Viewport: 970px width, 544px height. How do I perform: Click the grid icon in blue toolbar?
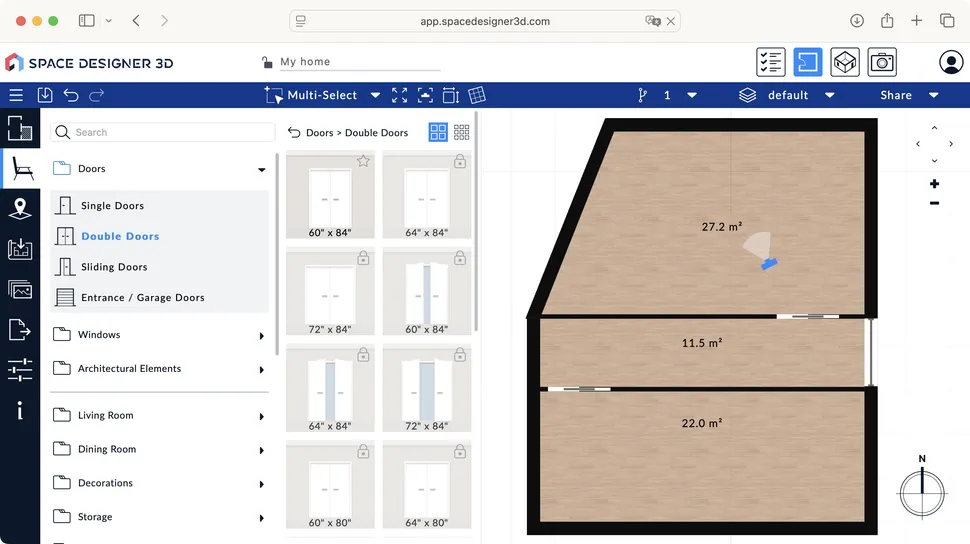point(477,95)
